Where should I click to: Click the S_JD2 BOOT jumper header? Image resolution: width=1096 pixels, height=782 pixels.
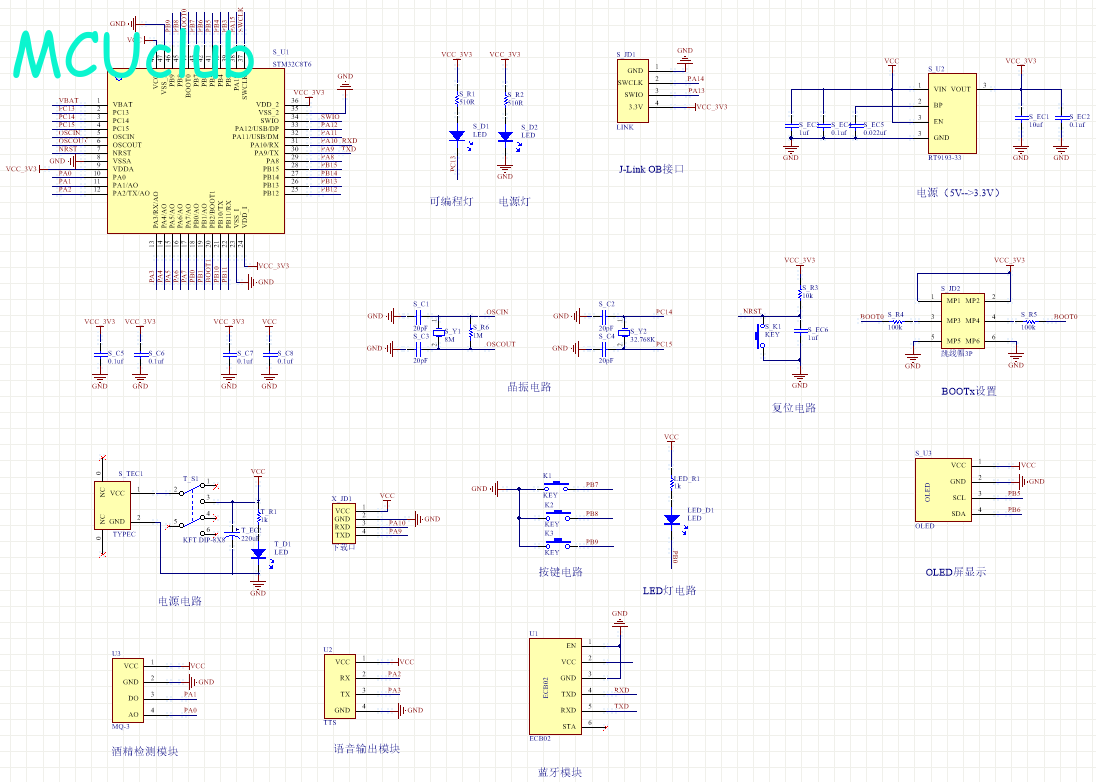(x=961, y=320)
